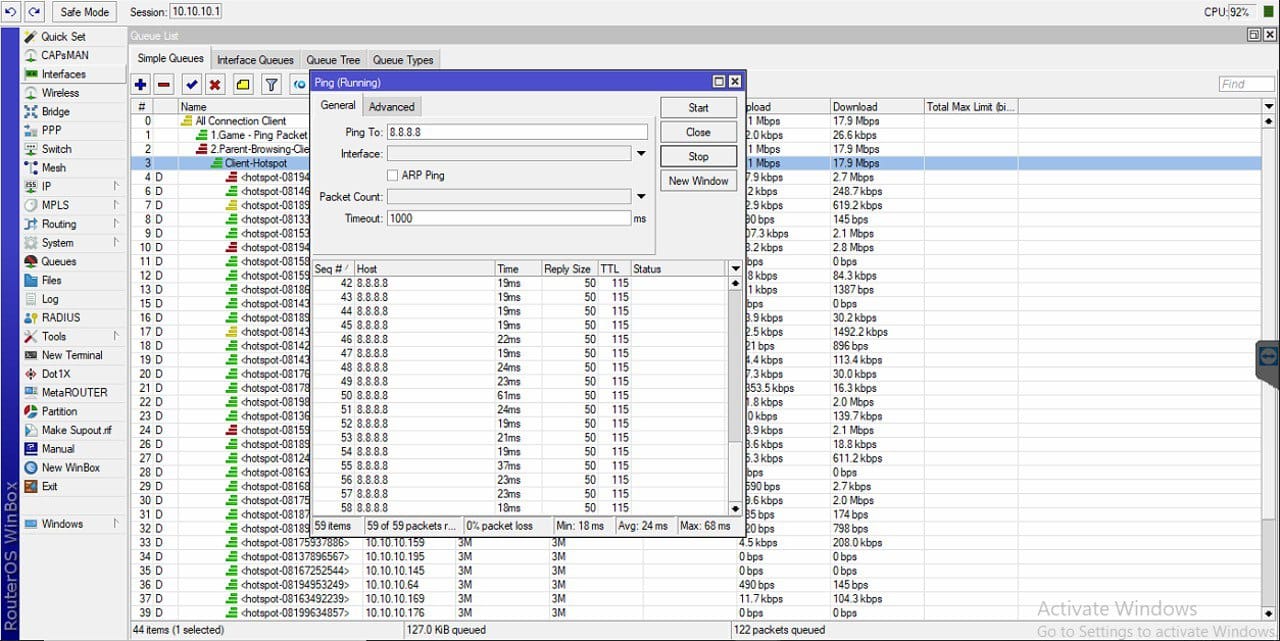
Task: Expand Packet Count dropdown arrow
Action: 641,197
